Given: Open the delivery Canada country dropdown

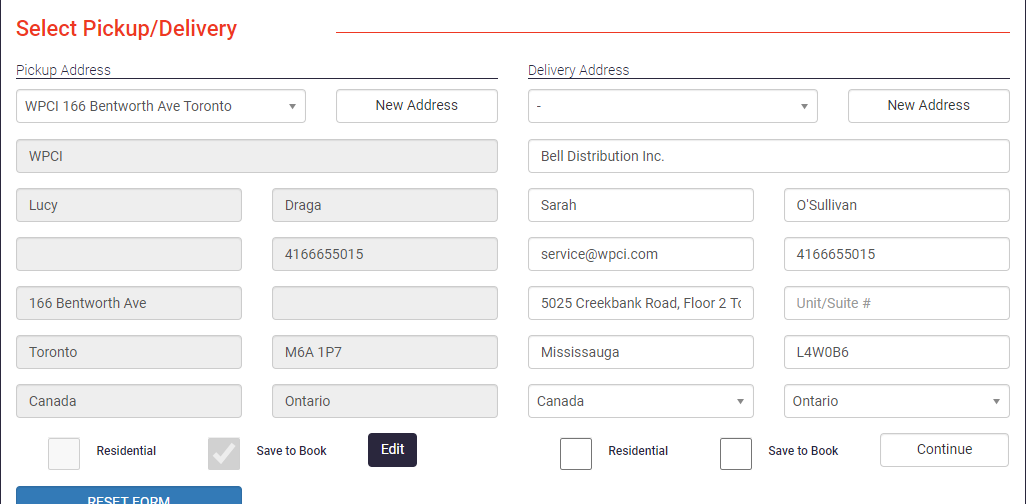Looking at the screenshot, I should (641, 401).
